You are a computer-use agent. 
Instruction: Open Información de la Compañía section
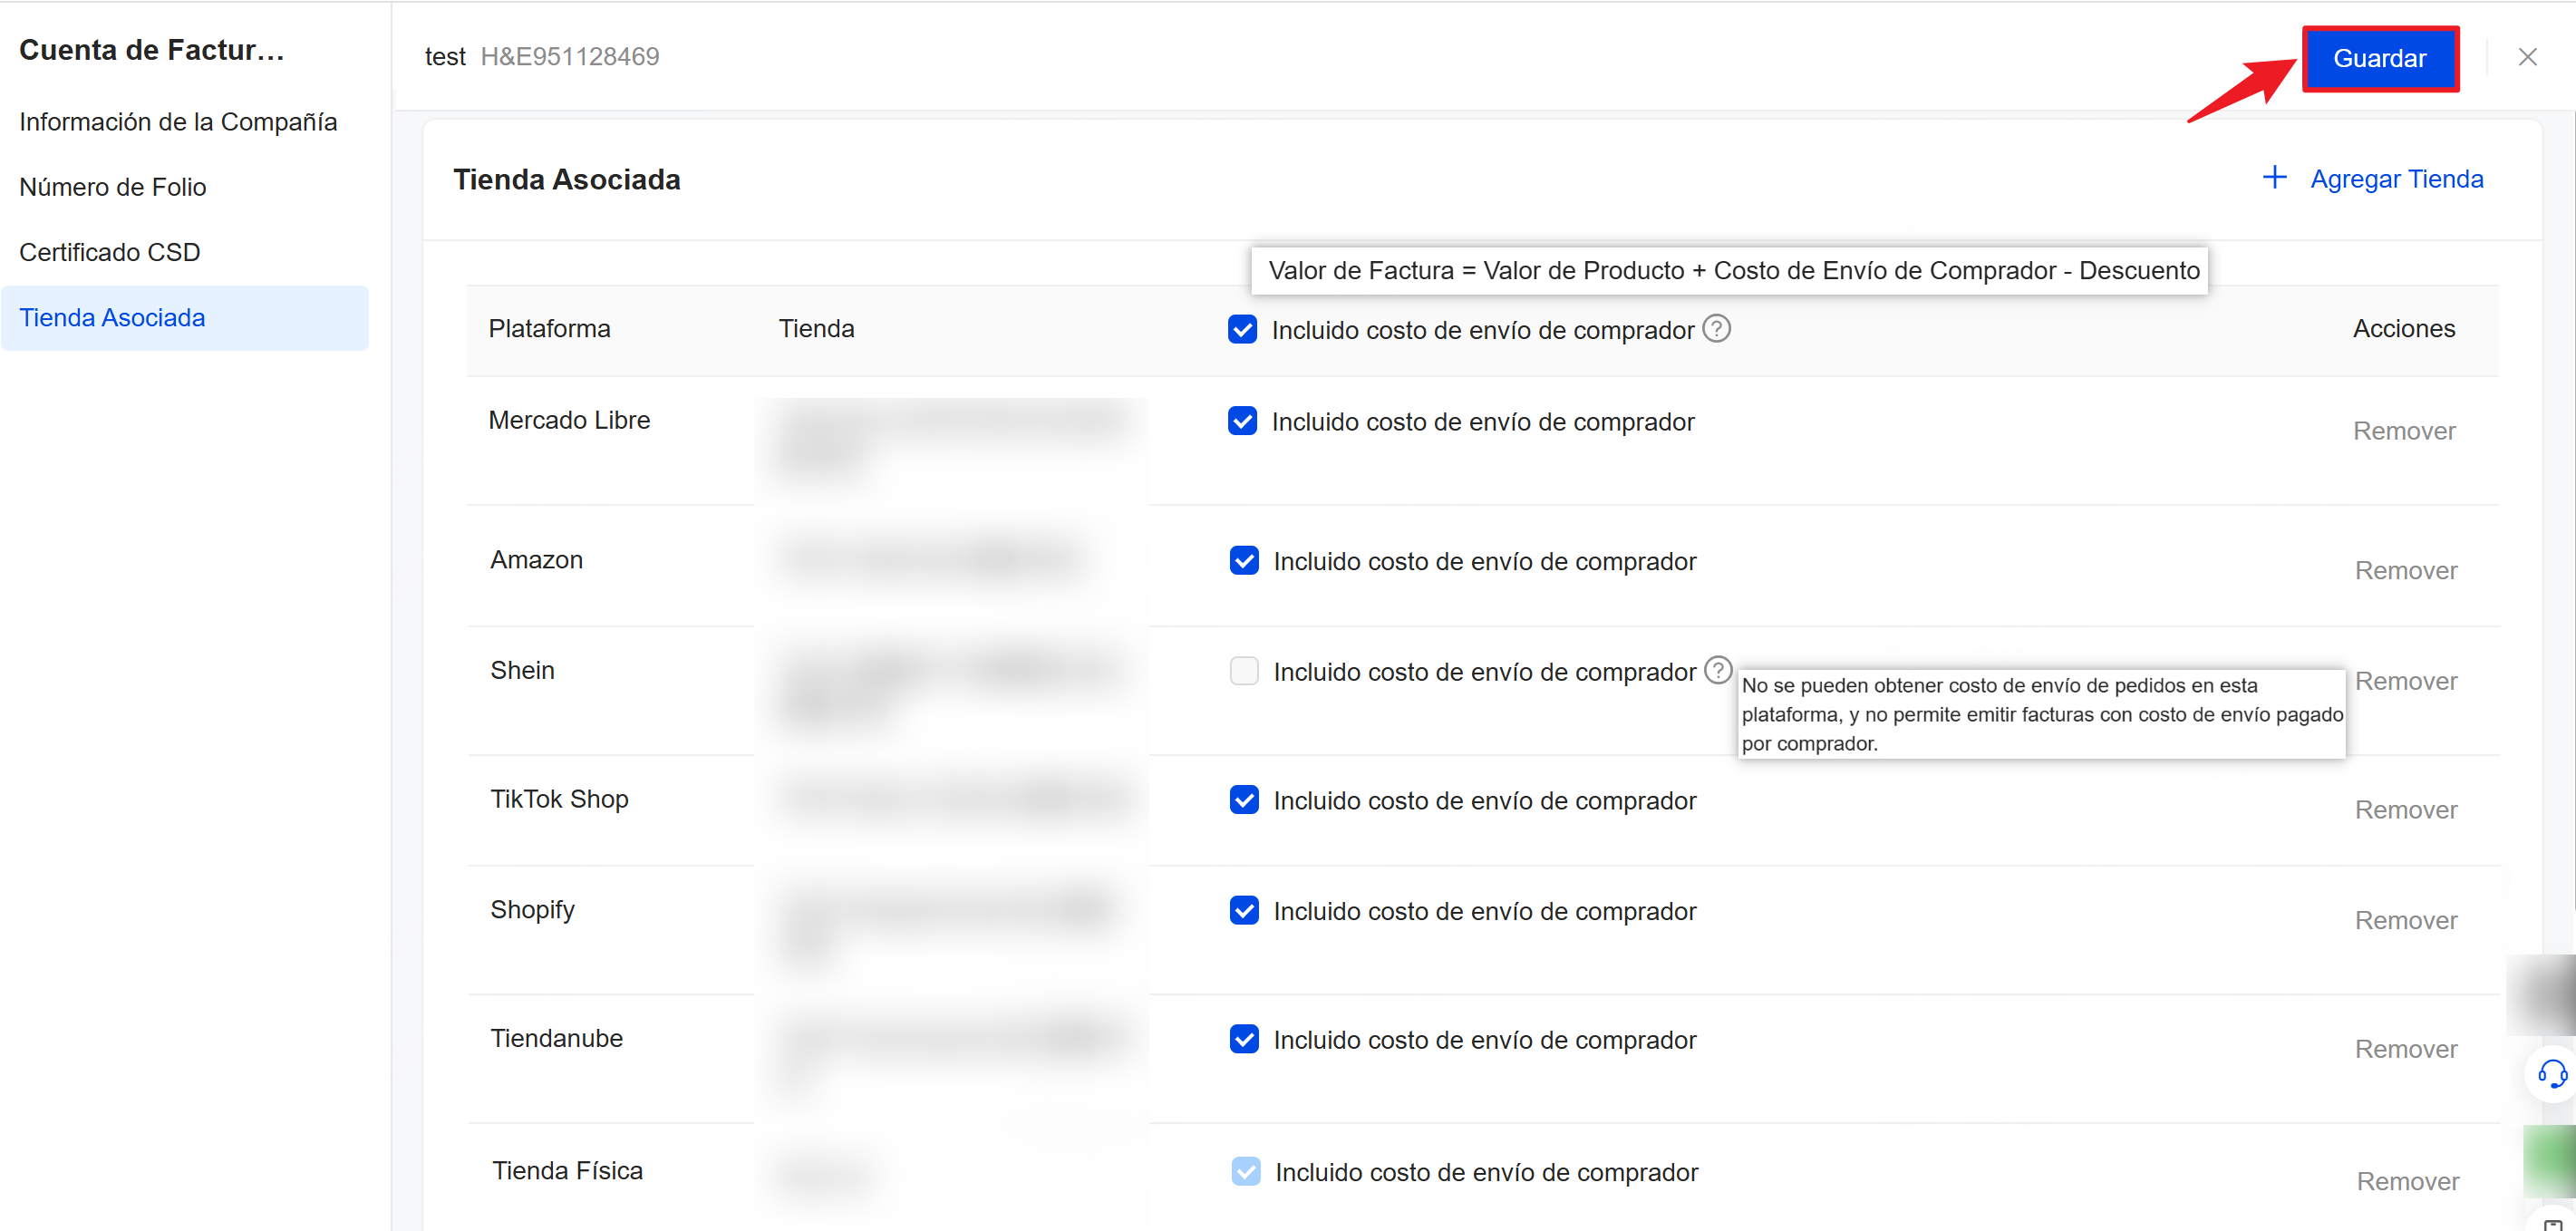tap(178, 122)
